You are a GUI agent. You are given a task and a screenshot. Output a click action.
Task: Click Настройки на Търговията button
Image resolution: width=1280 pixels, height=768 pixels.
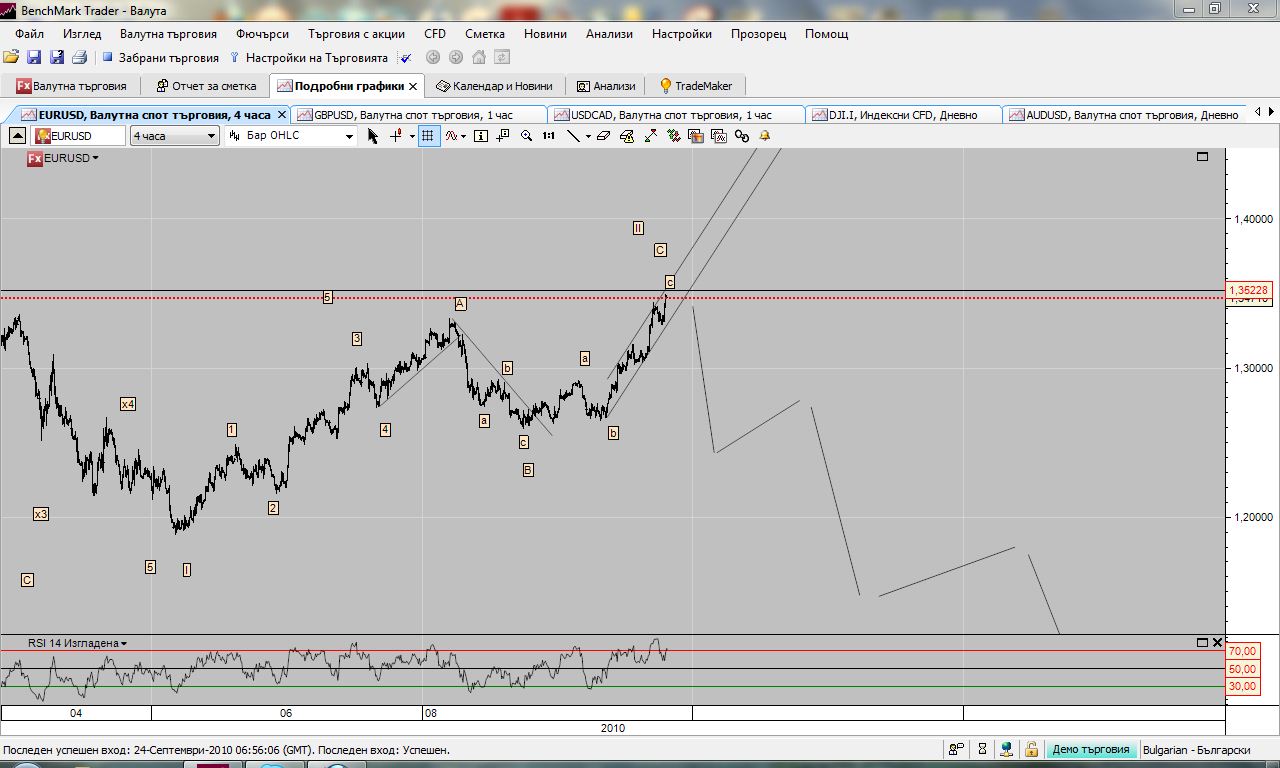[x=309, y=58]
